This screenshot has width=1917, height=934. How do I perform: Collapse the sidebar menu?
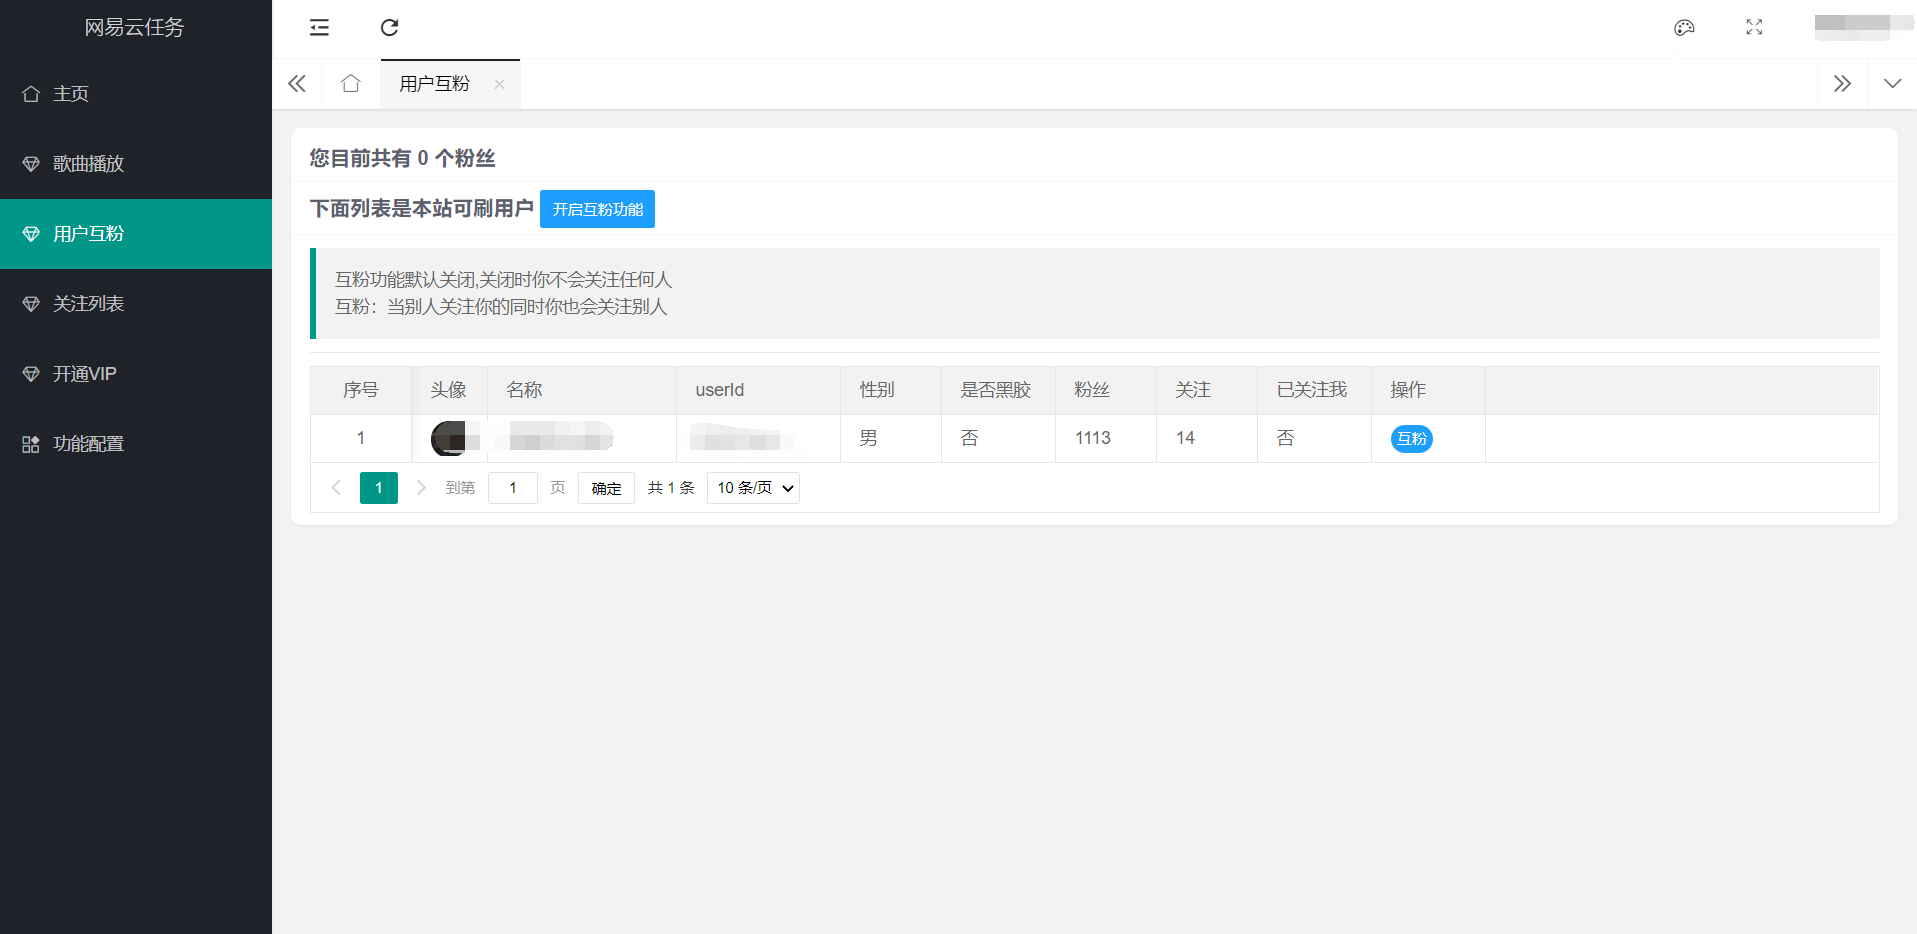click(x=318, y=28)
